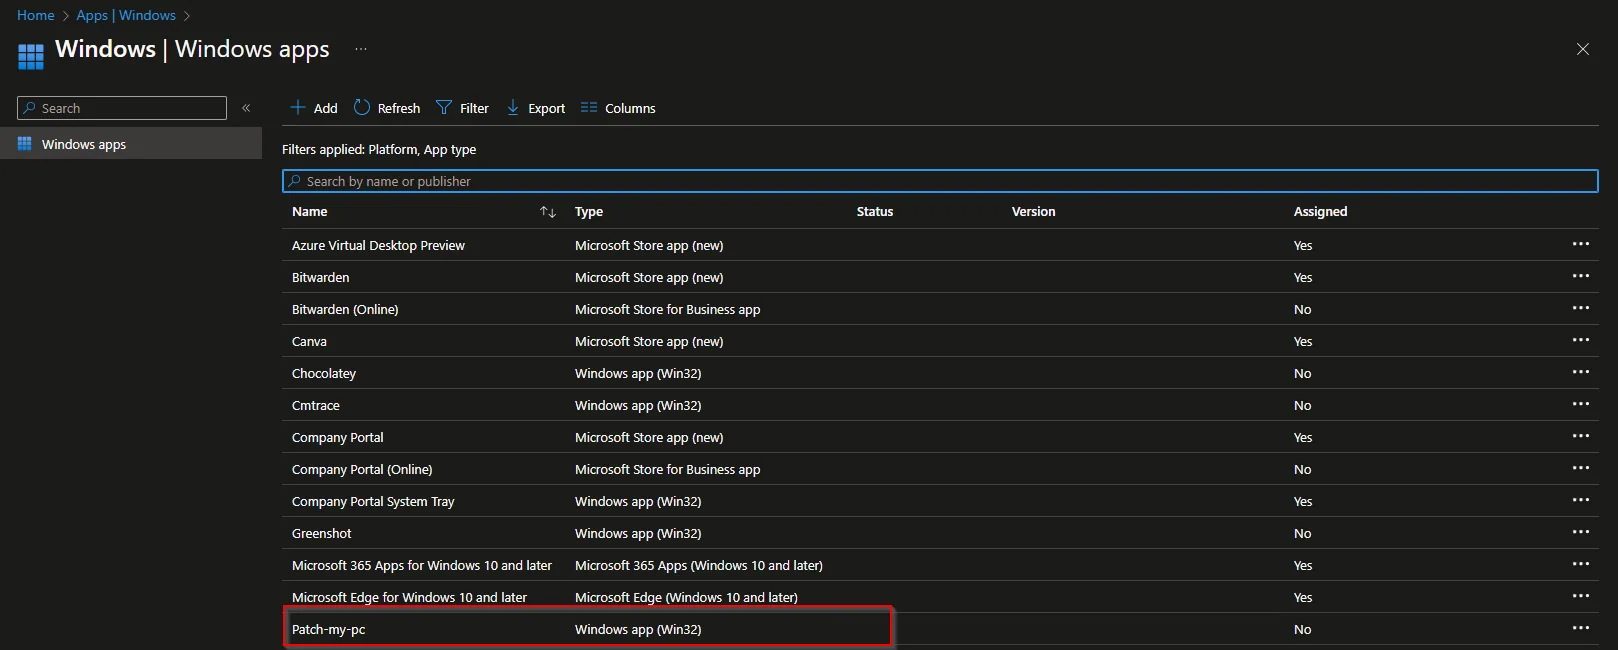Open ellipsis menu for Microsoft Edge row
Image resolution: width=1618 pixels, height=650 pixels.
[x=1580, y=596]
